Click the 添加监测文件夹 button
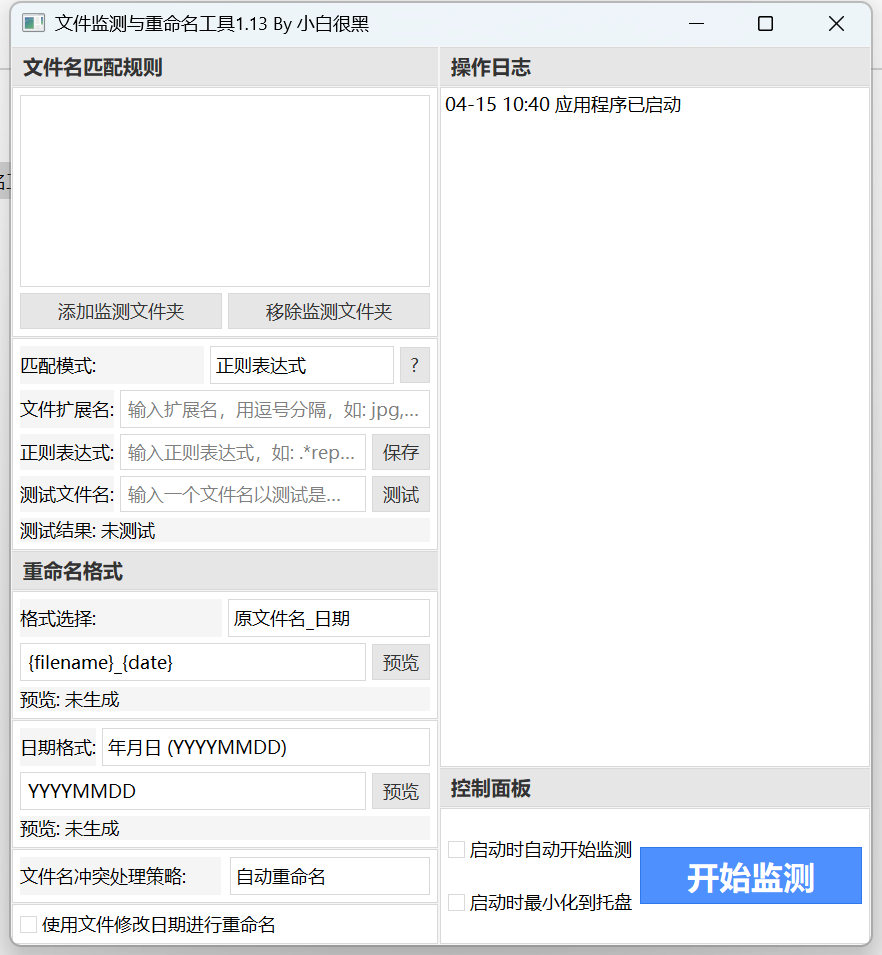 121,311
